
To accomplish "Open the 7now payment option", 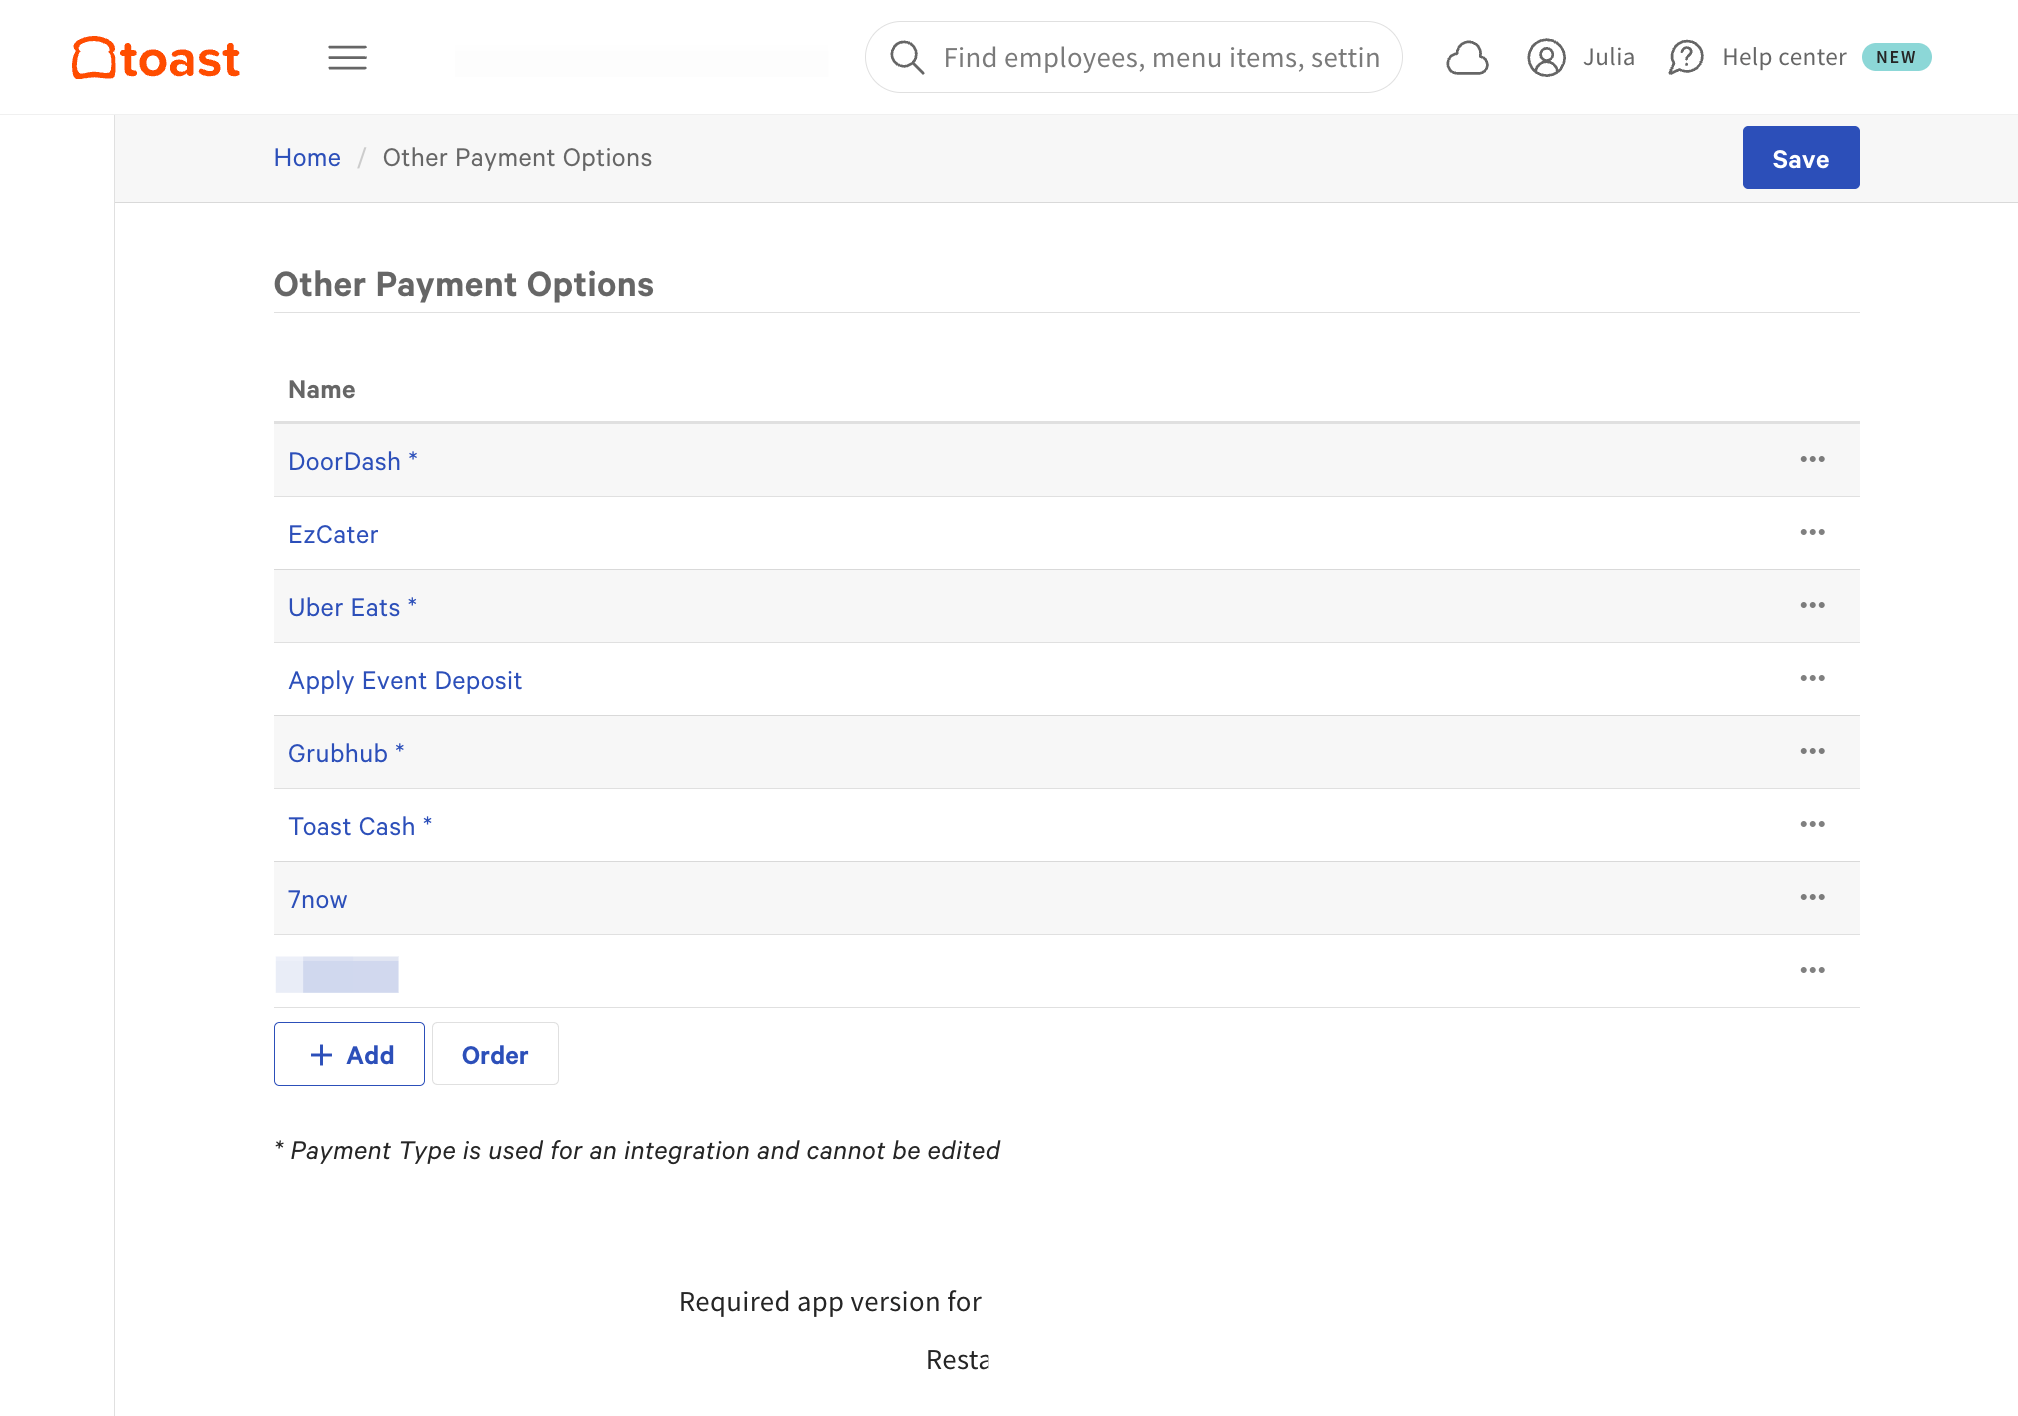I will click(x=317, y=899).
